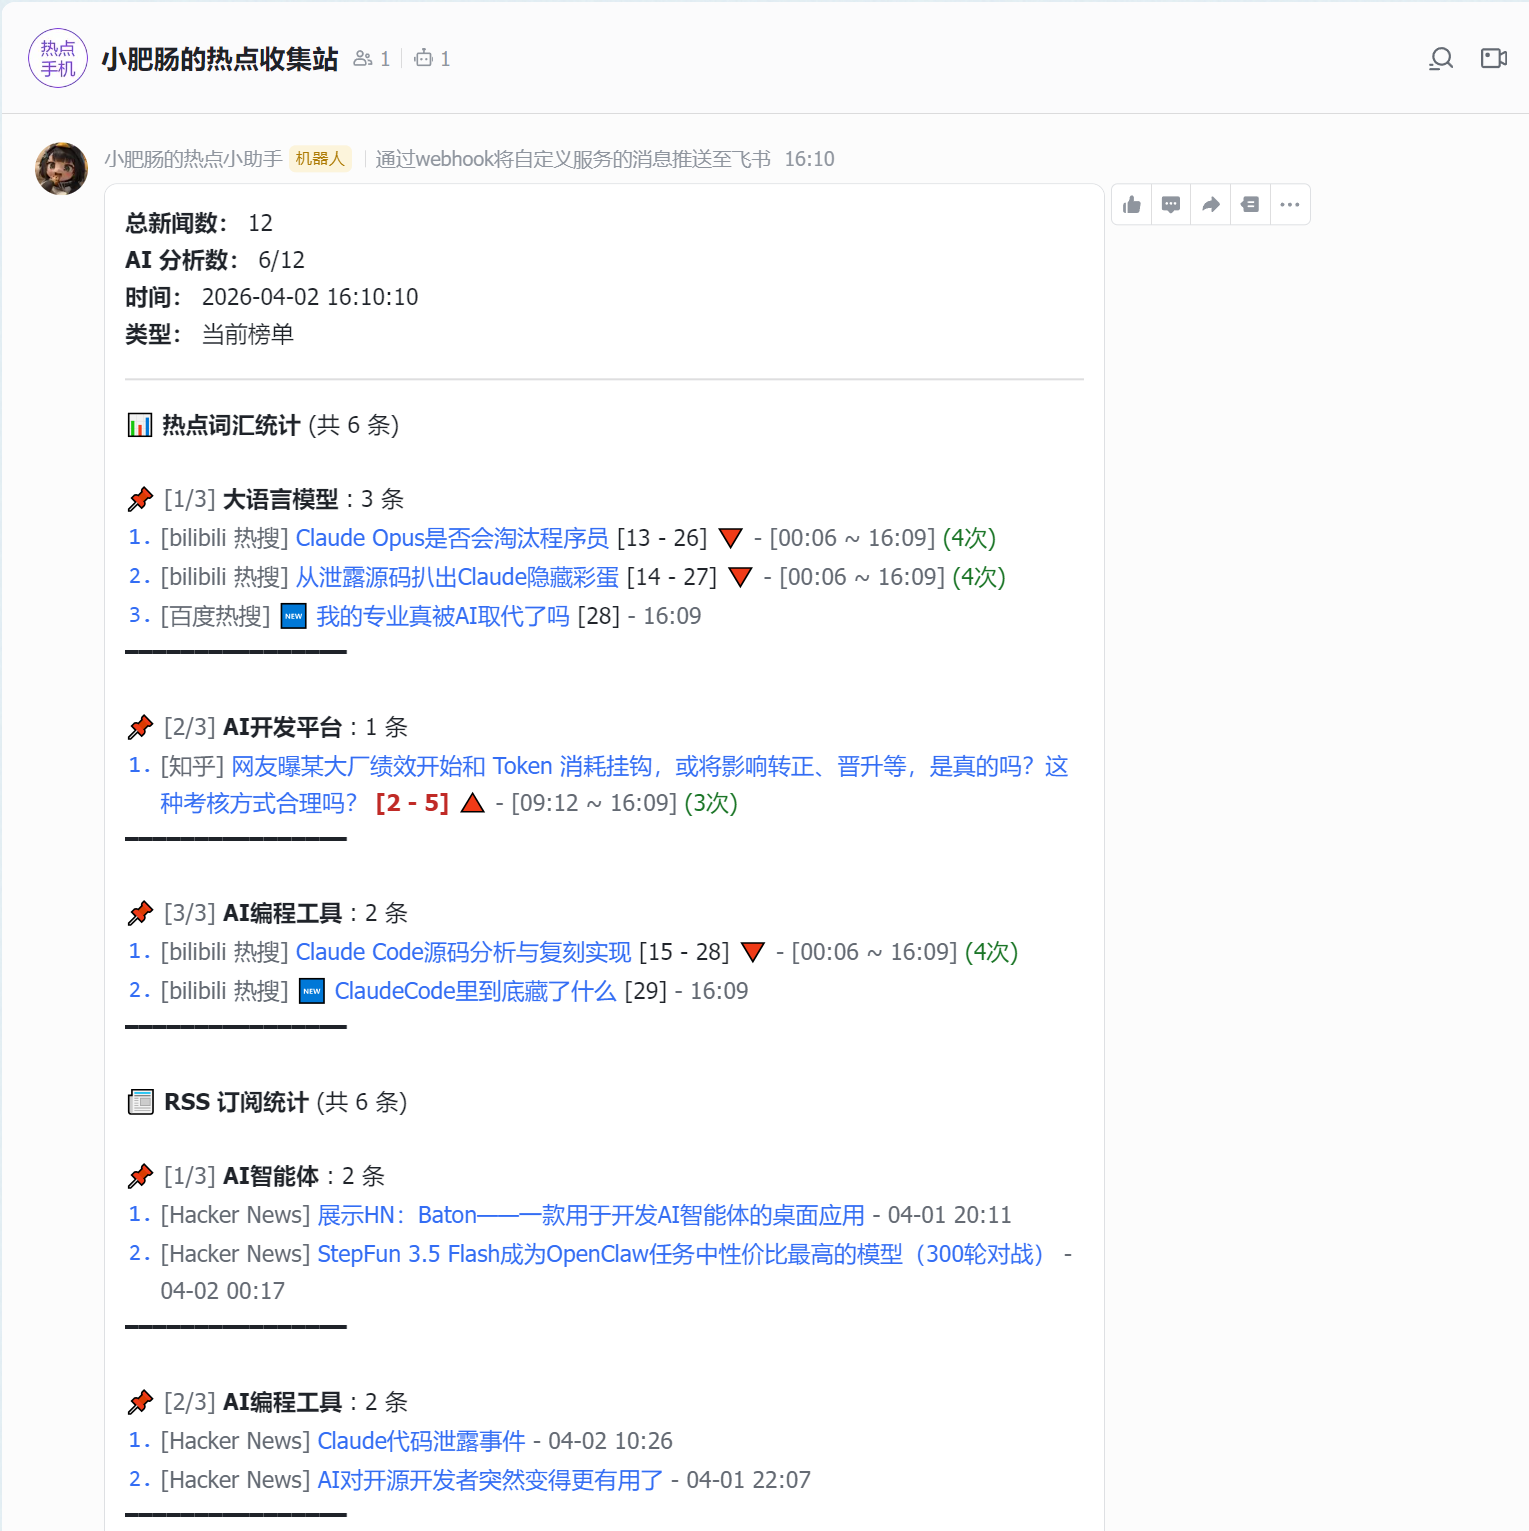This screenshot has height=1531, width=1529.
Task: Click the sender name 小肥肠的热点小助手
Action: pyautogui.click(x=193, y=159)
